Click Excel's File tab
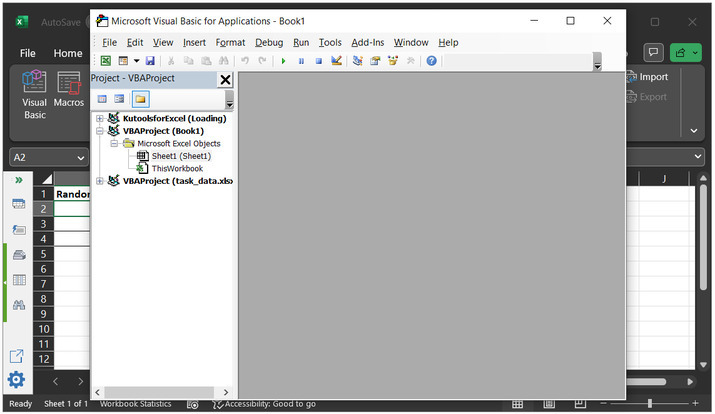This screenshot has height=414, width=715. tap(27, 53)
